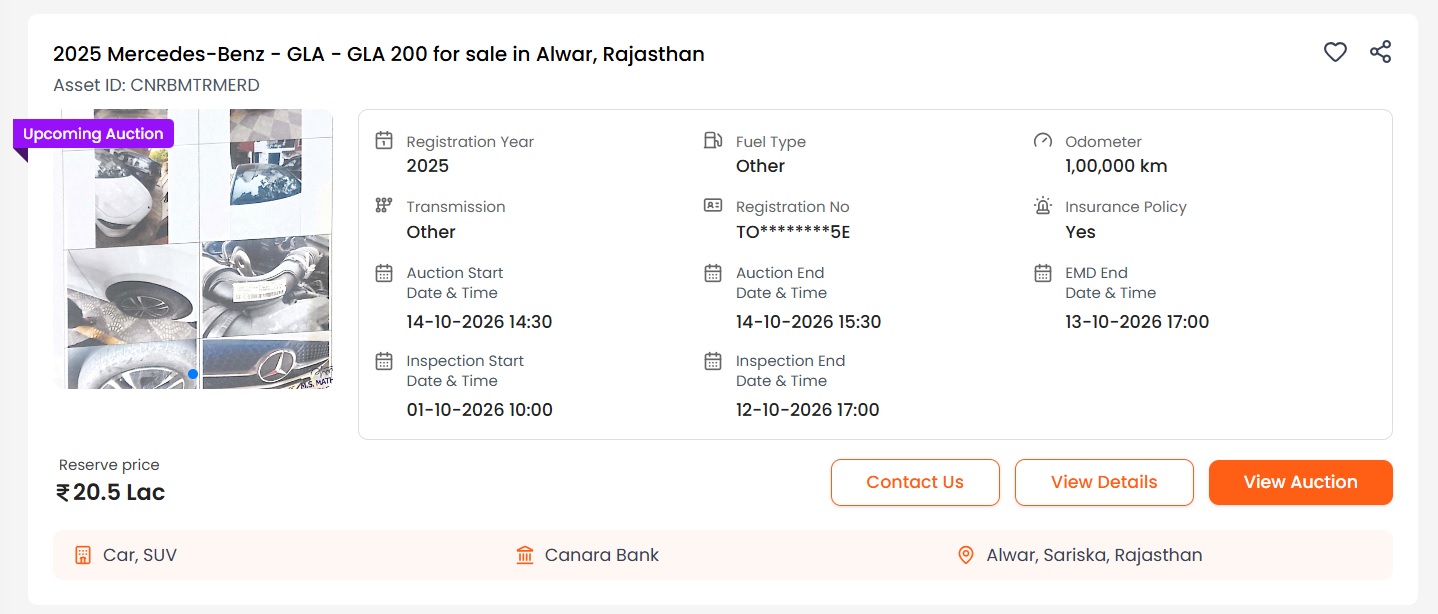This screenshot has width=1438, height=614.
Task: Click the Odometer gauge icon
Action: (x=1042, y=141)
